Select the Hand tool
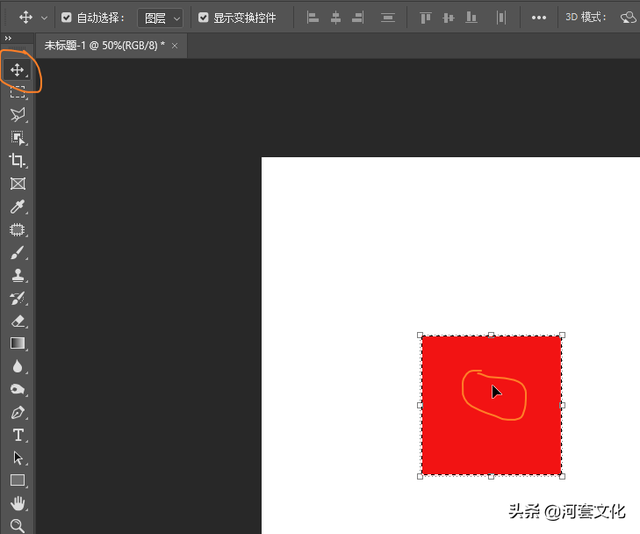 (x=18, y=503)
